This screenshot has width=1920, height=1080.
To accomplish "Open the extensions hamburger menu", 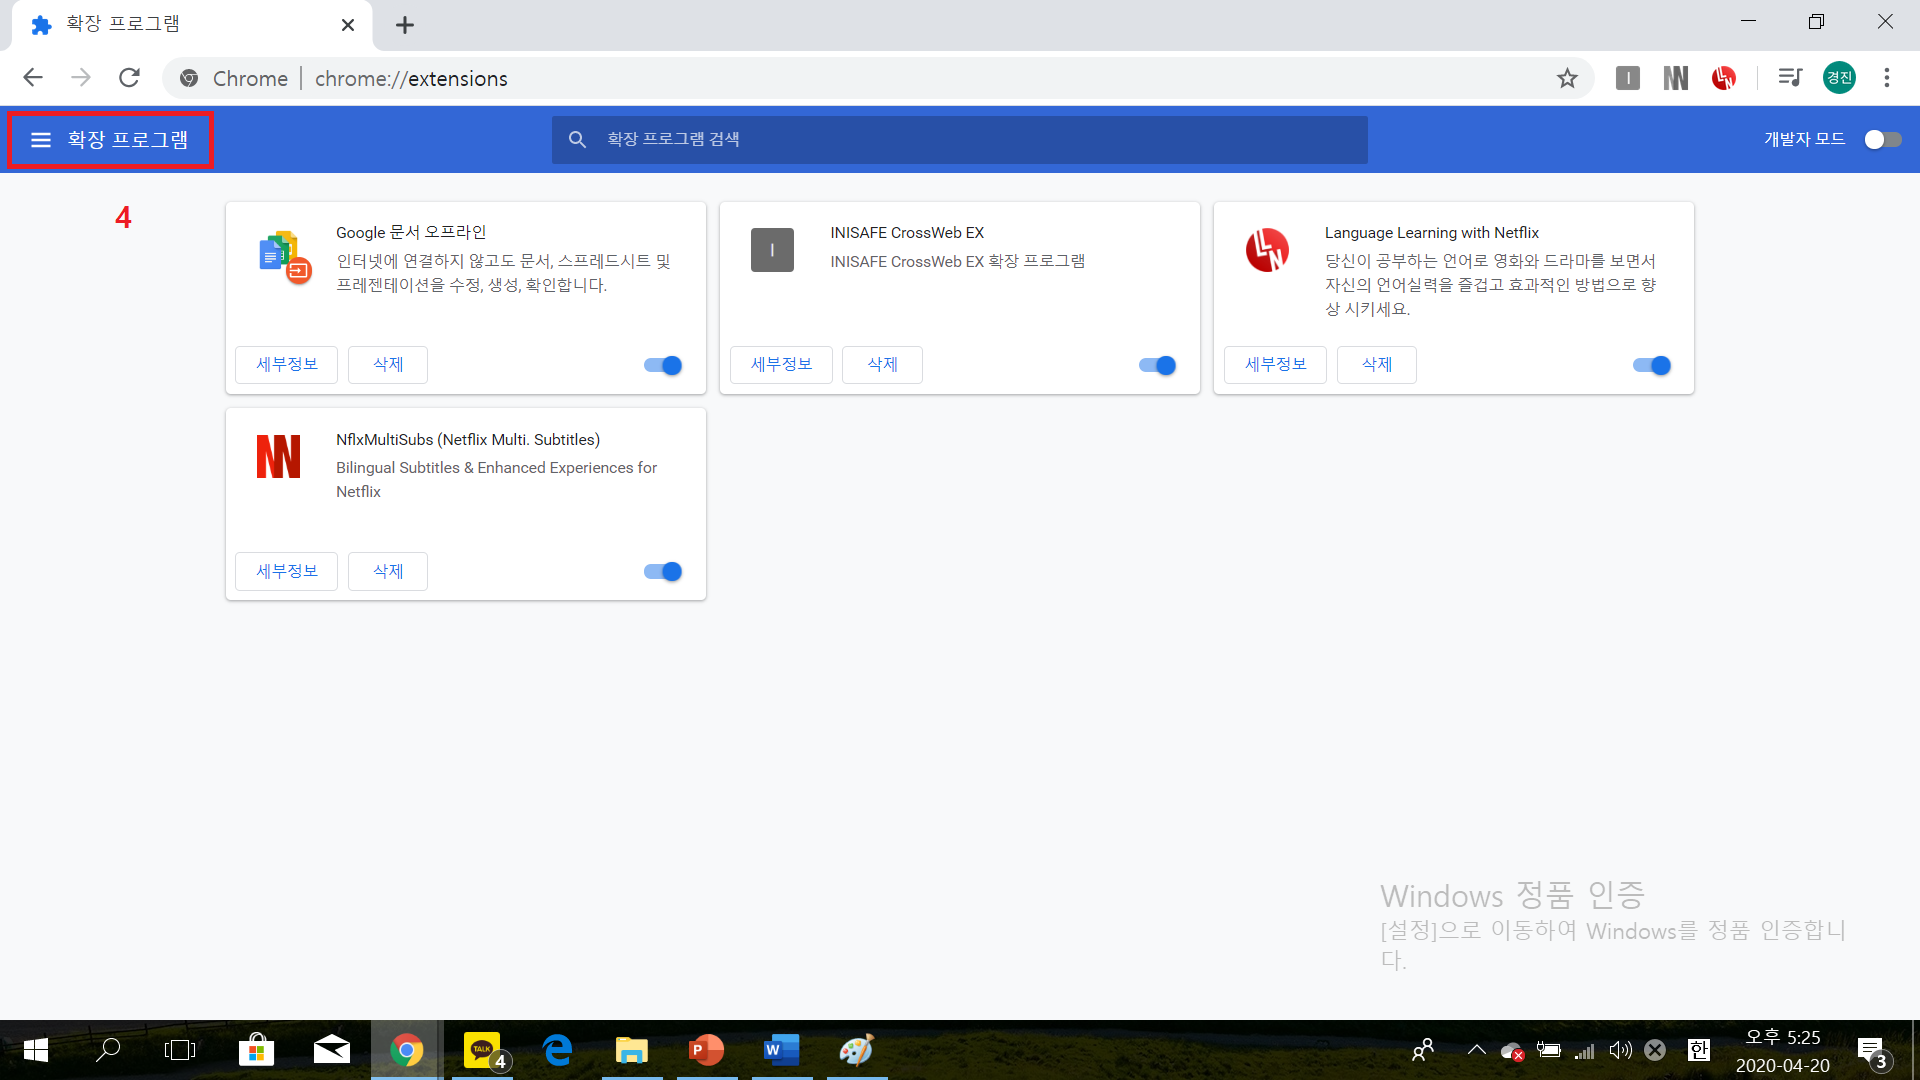I will click(x=40, y=140).
